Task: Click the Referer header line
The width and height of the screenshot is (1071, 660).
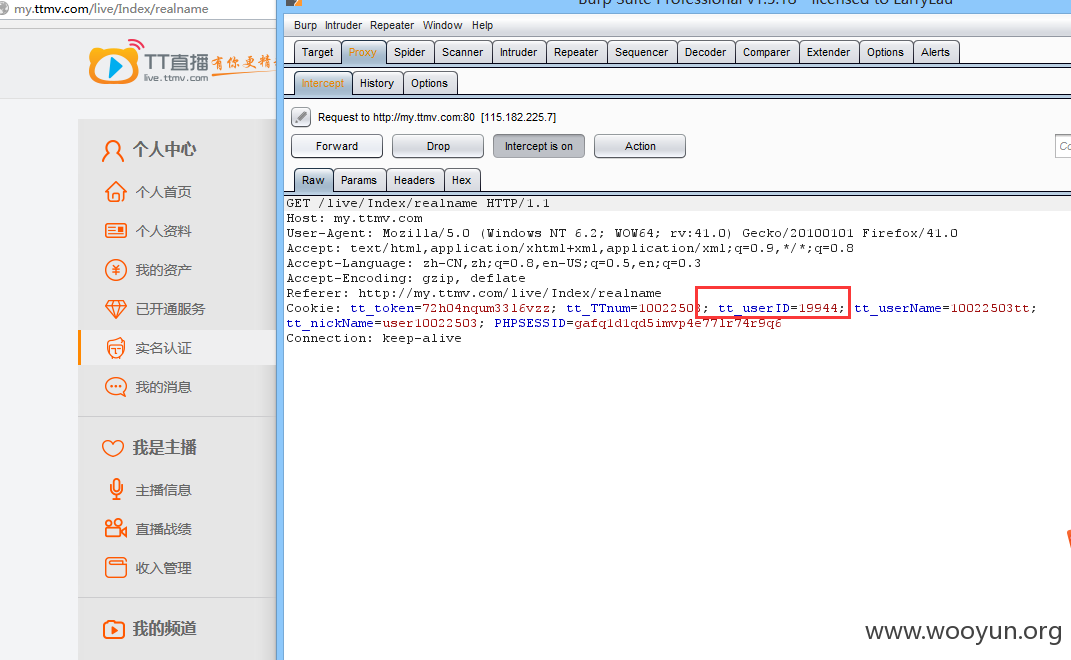Action: (x=474, y=293)
